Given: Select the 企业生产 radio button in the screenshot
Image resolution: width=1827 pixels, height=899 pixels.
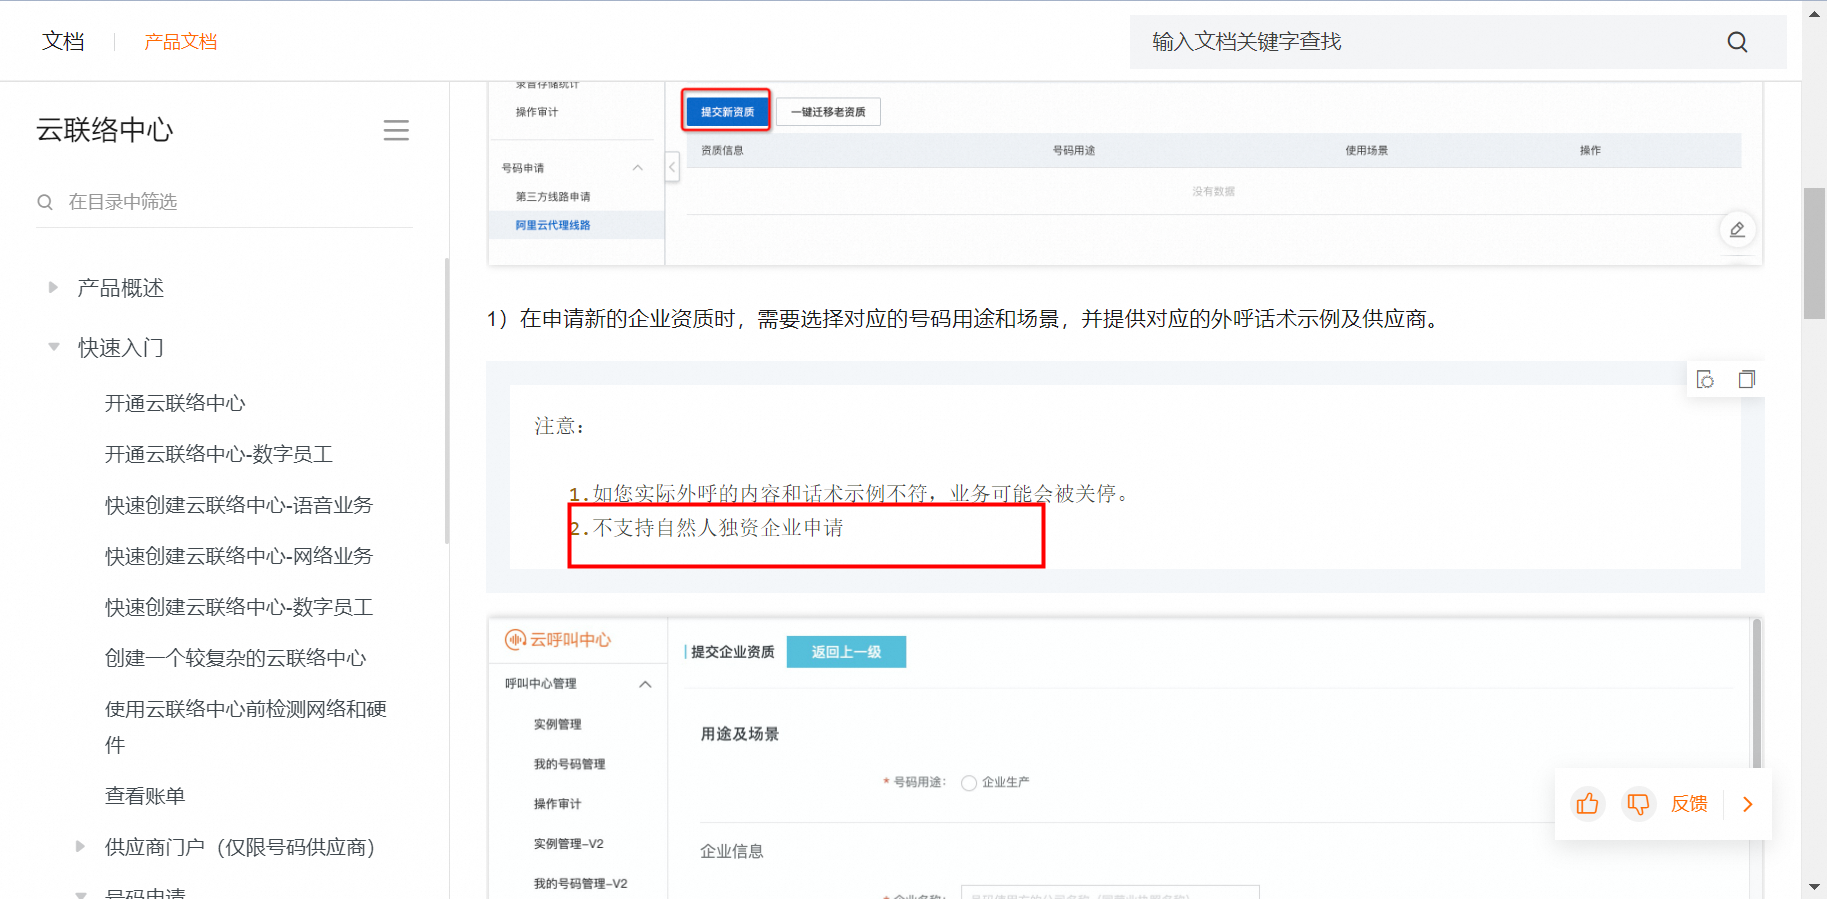Looking at the screenshot, I should [x=968, y=783].
